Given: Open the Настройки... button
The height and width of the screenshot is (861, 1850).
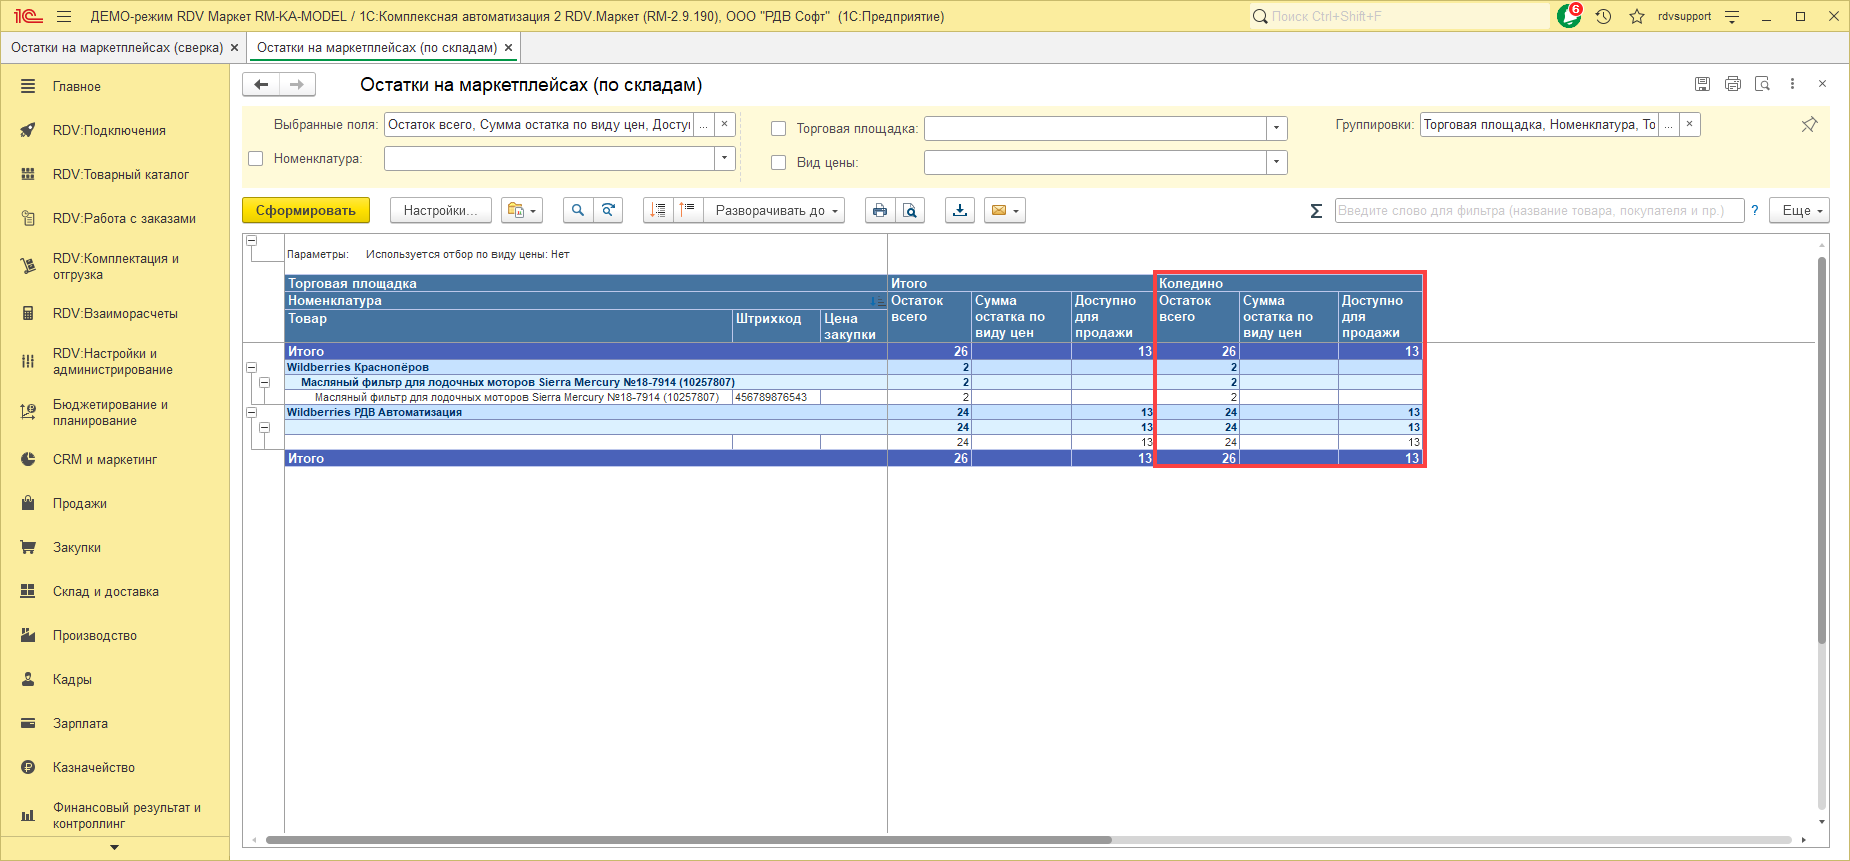Looking at the screenshot, I should [440, 210].
